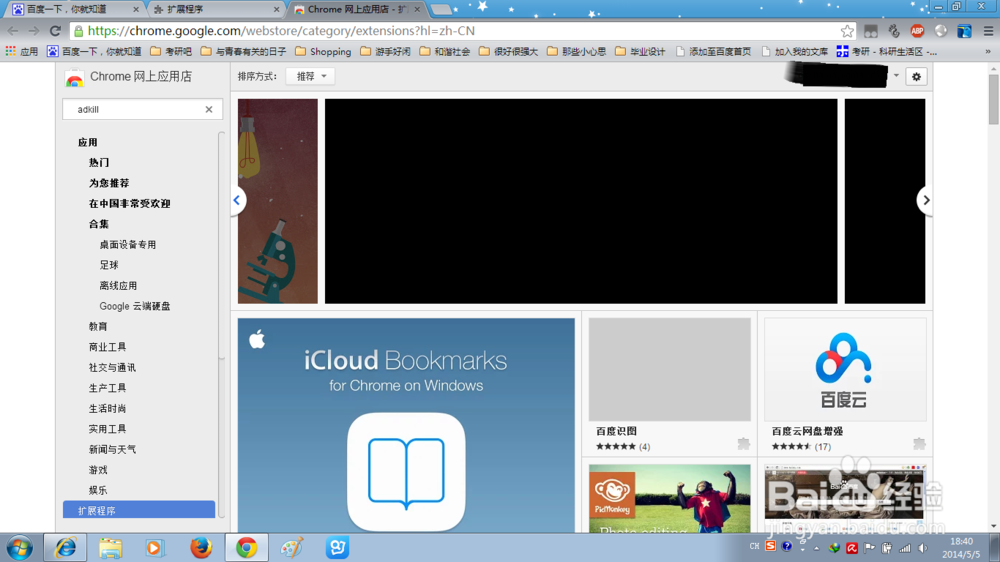
Task: Select 桌面设备专用 collection
Action: pos(128,244)
